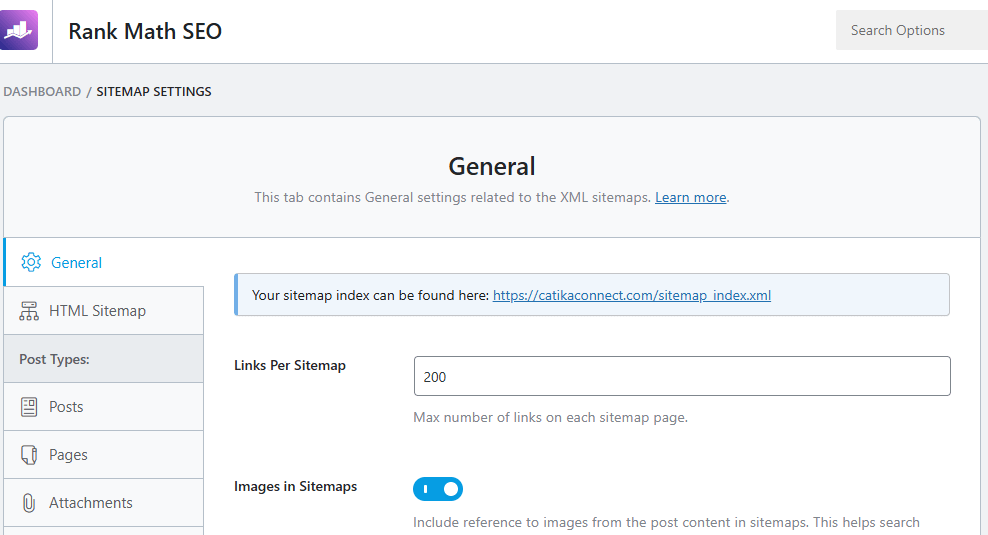Click the SITEMAP SETTINGS breadcrumb text

pos(154,91)
